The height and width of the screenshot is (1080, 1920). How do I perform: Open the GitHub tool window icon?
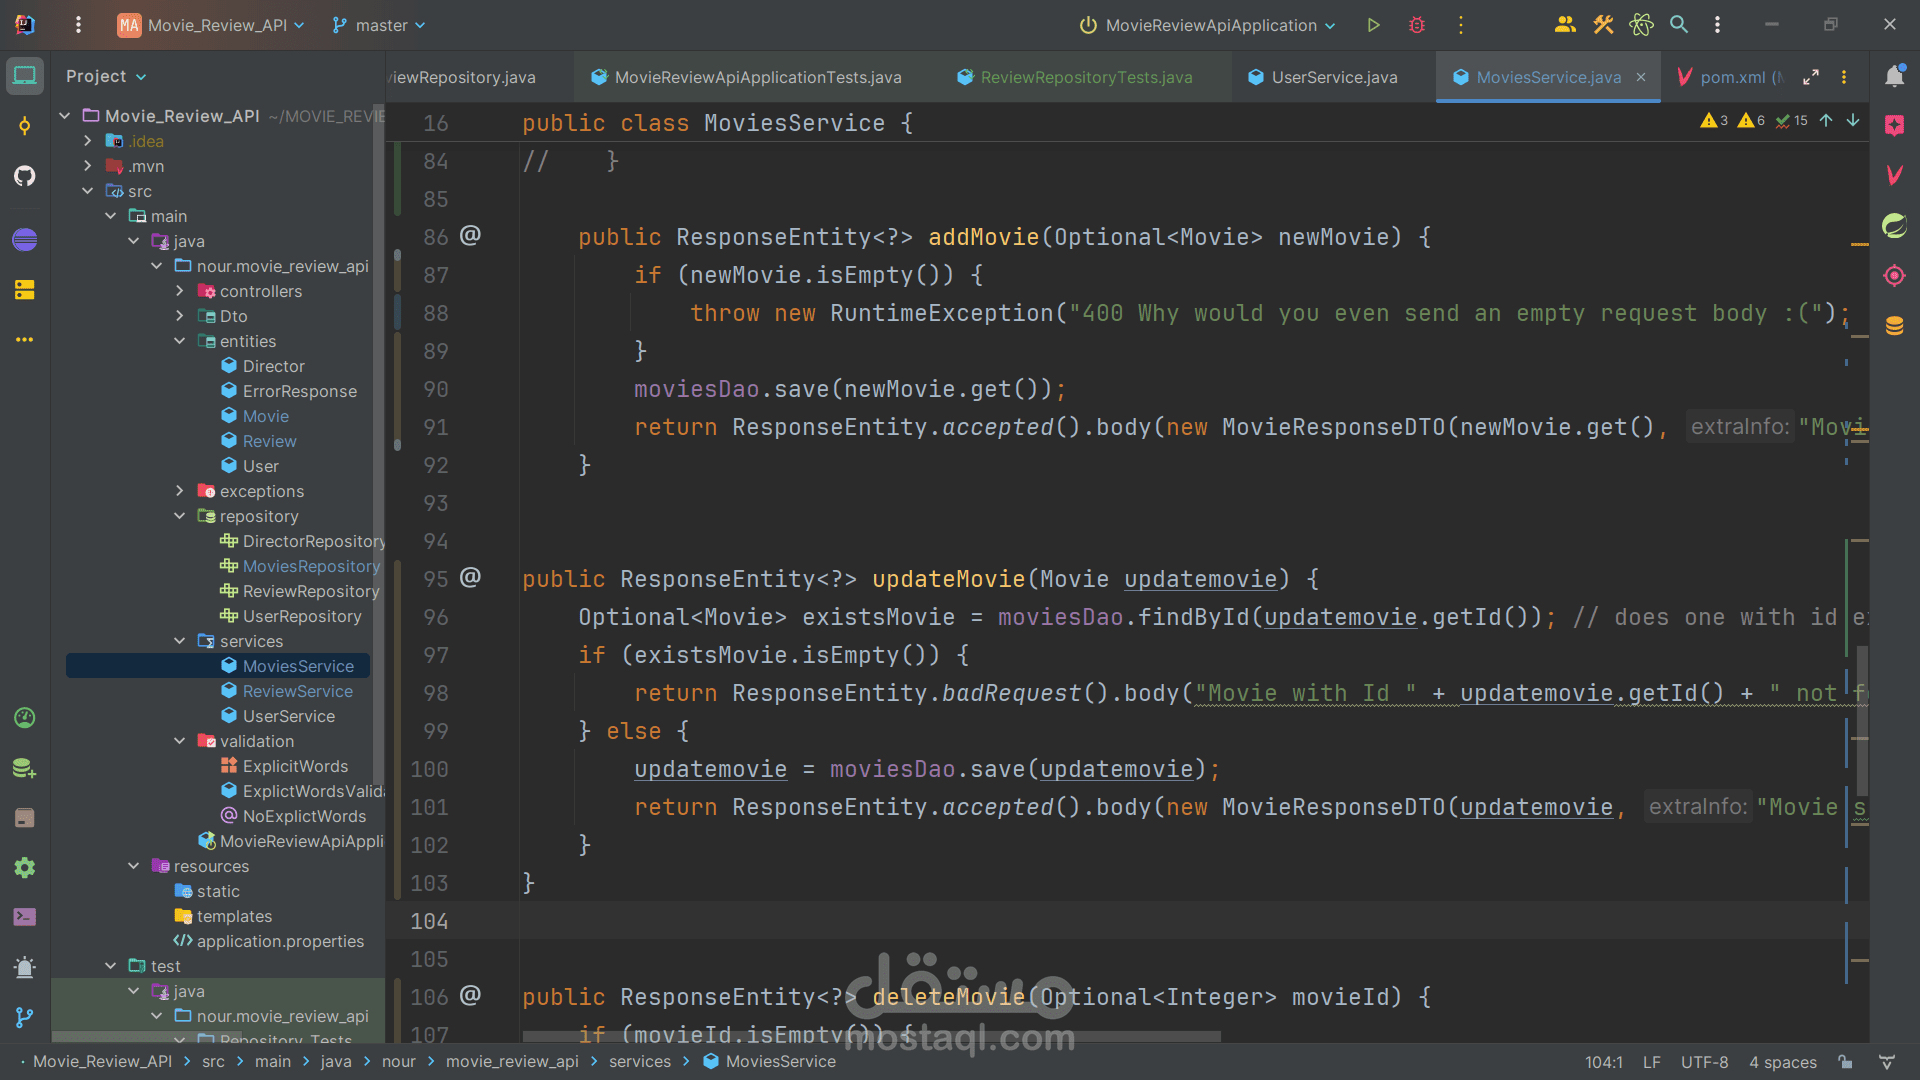(x=25, y=176)
